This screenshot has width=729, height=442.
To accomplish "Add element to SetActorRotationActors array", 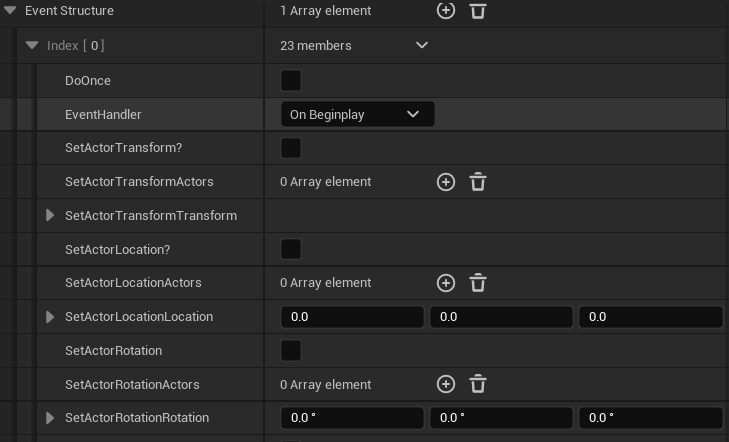I will [446, 384].
